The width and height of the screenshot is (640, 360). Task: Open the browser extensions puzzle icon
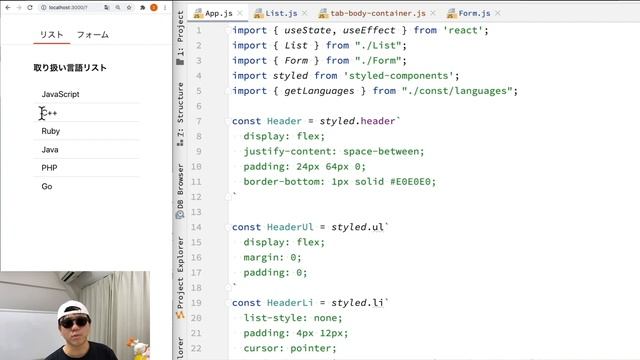click(142, 7)
